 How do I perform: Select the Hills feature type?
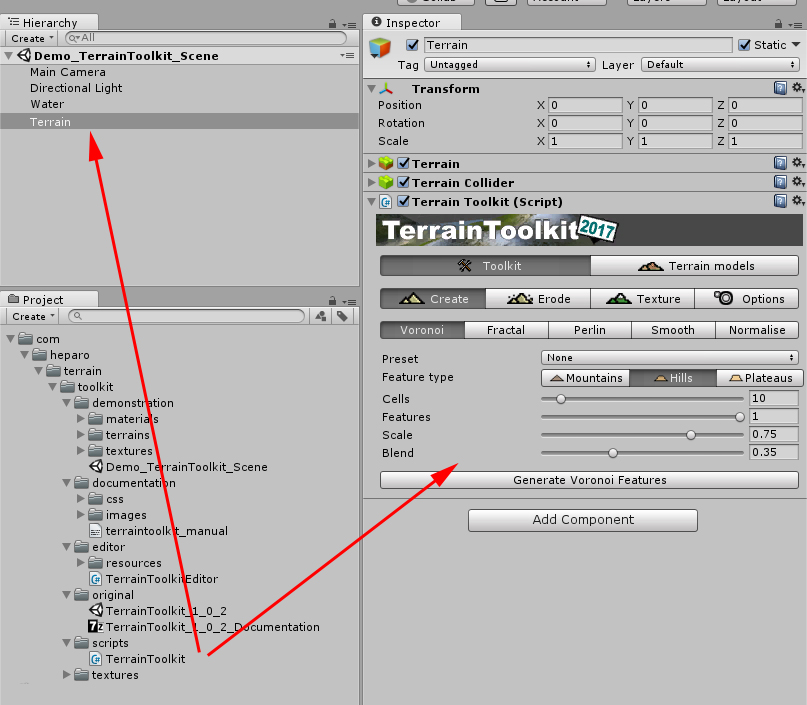click(673, 378)
